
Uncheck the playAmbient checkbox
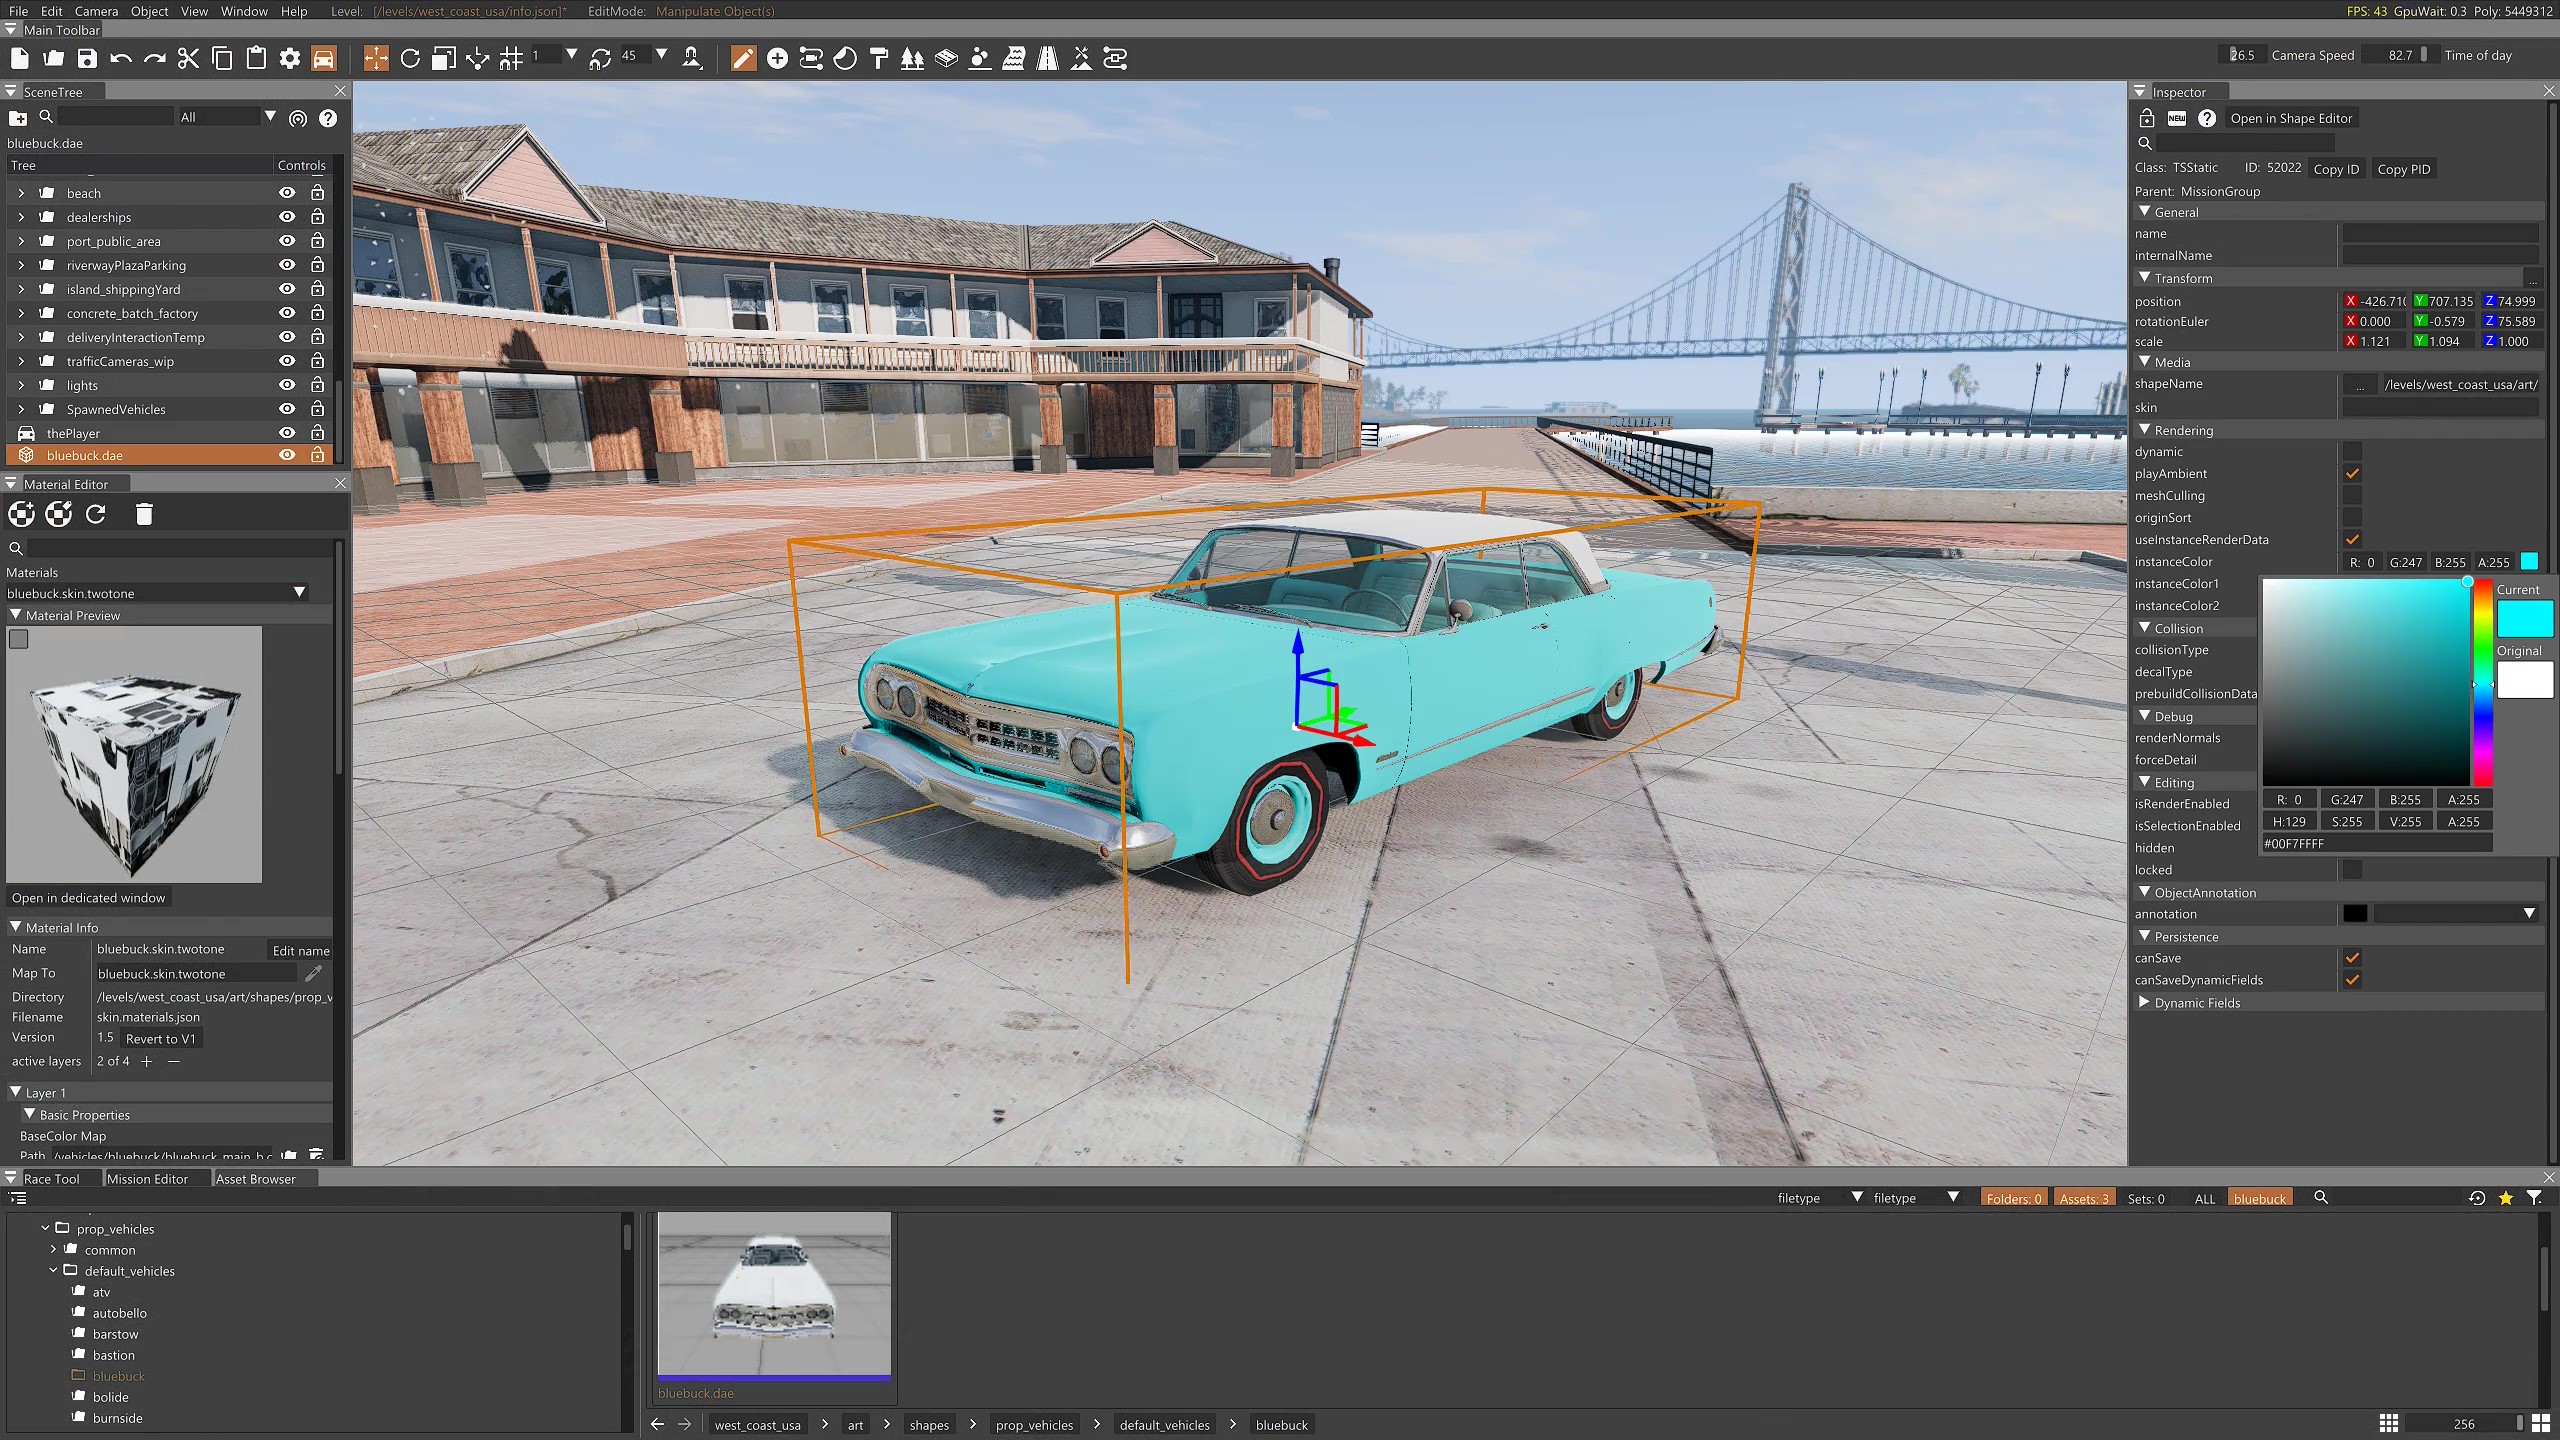click(2352, 474)
